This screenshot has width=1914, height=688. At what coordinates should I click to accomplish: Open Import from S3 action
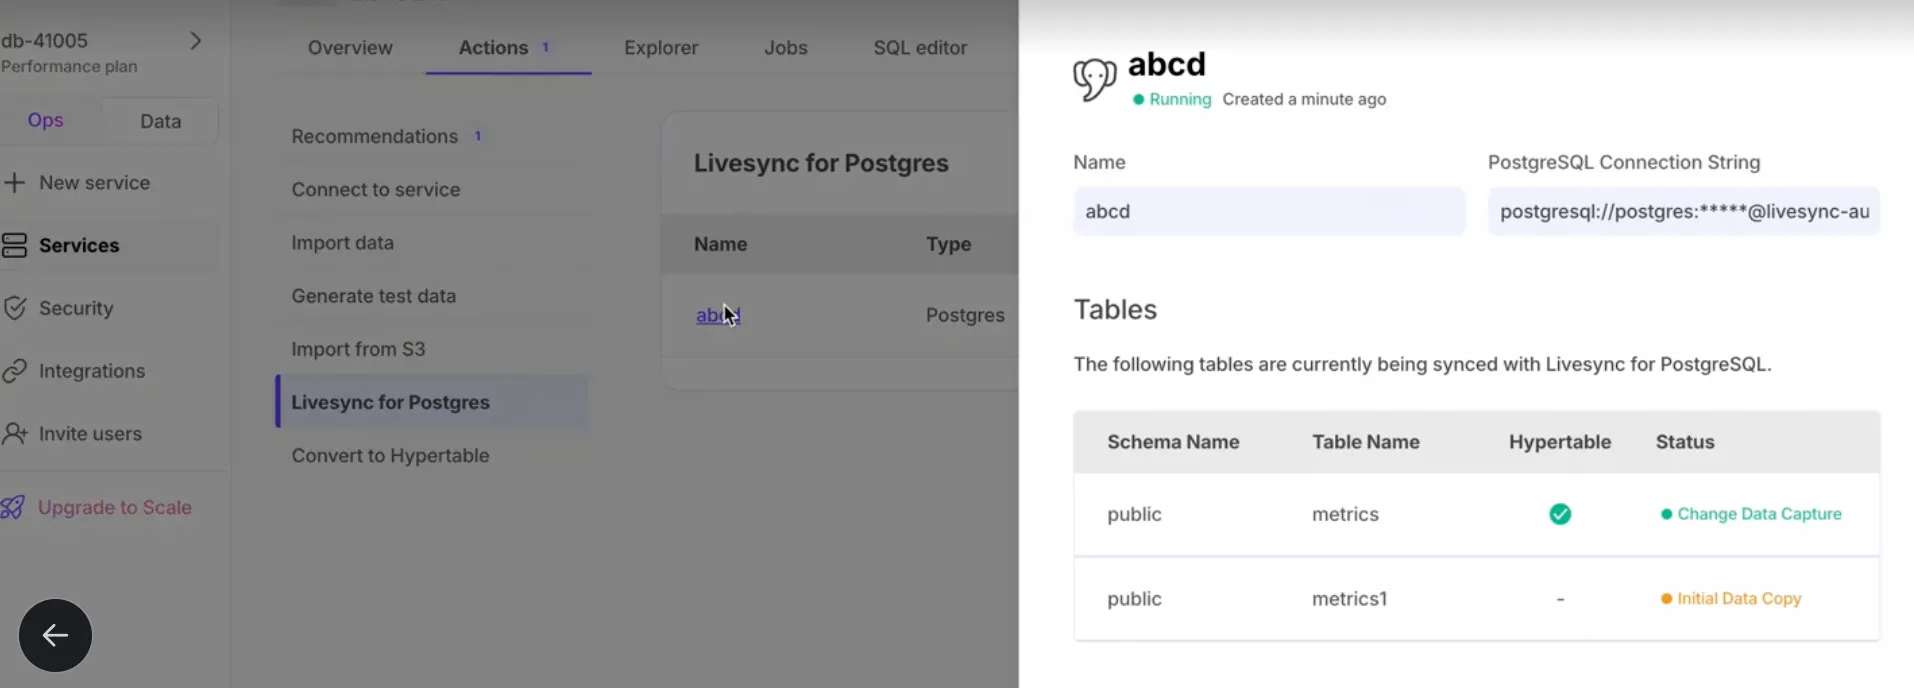(x=358, y=349)
